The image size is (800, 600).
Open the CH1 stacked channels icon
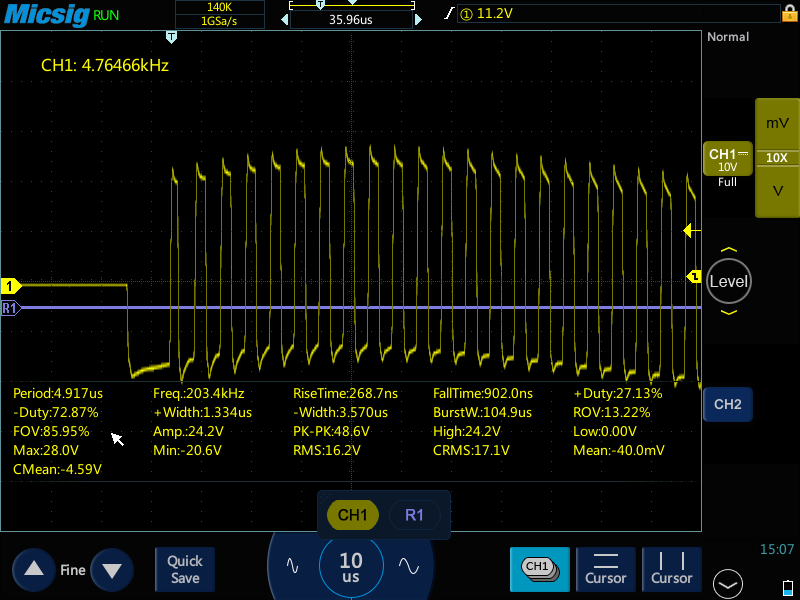(x=540, y=569)
